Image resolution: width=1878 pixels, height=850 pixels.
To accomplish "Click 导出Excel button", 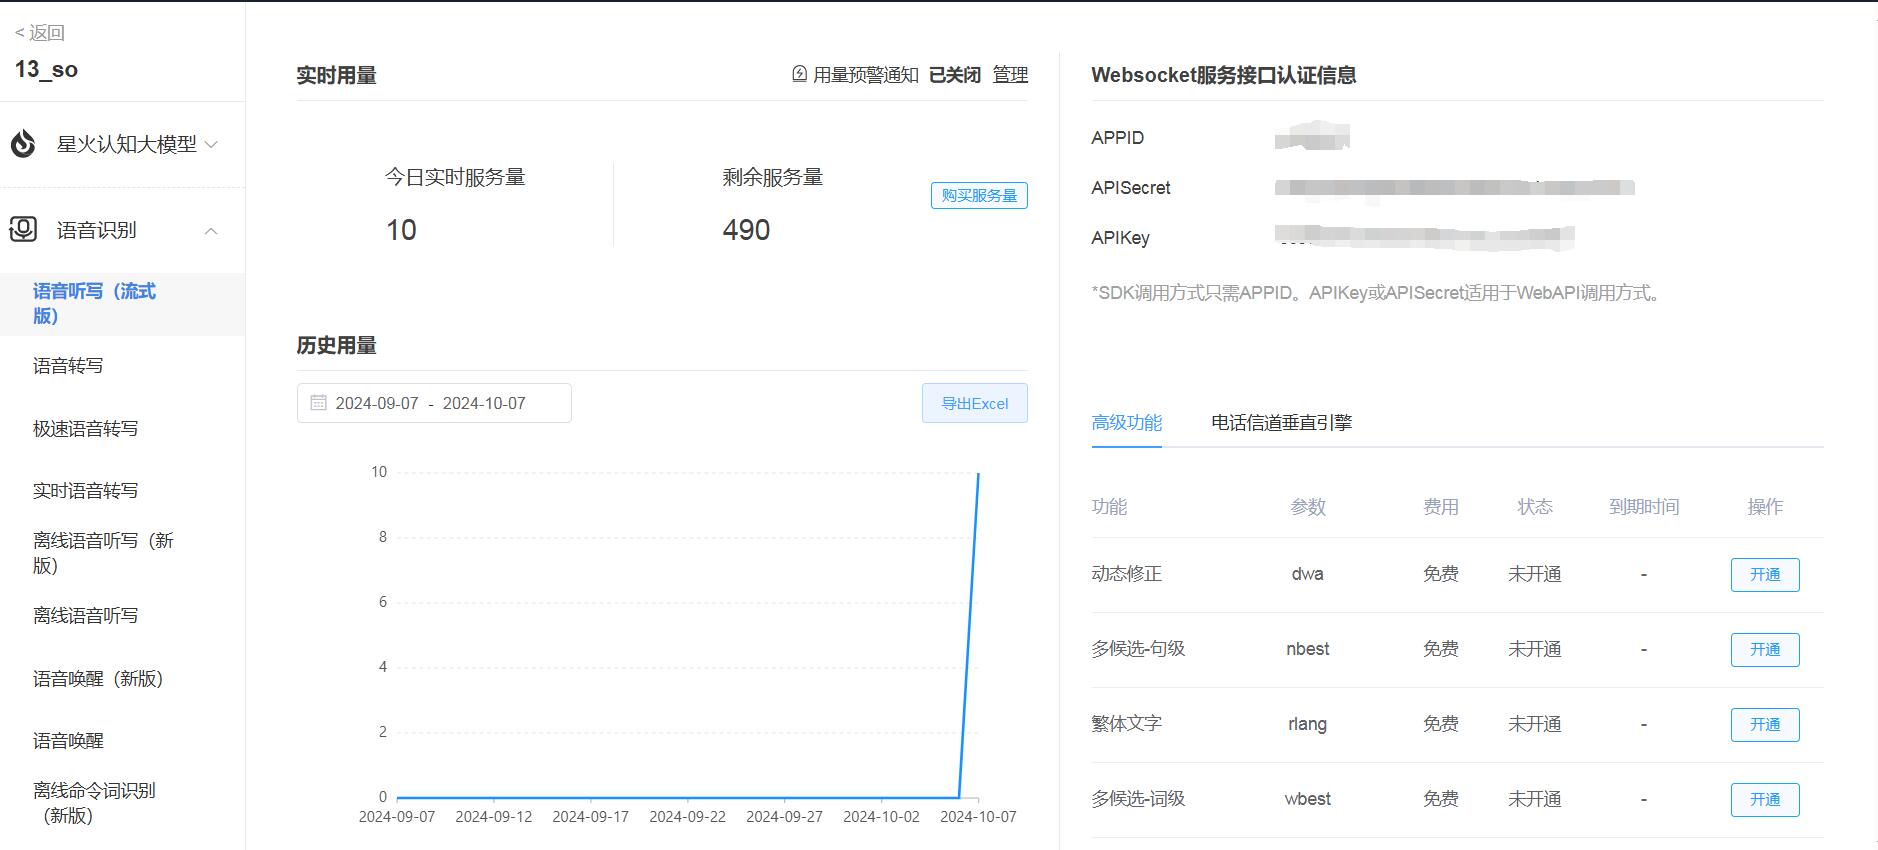I will coord(975,403).
